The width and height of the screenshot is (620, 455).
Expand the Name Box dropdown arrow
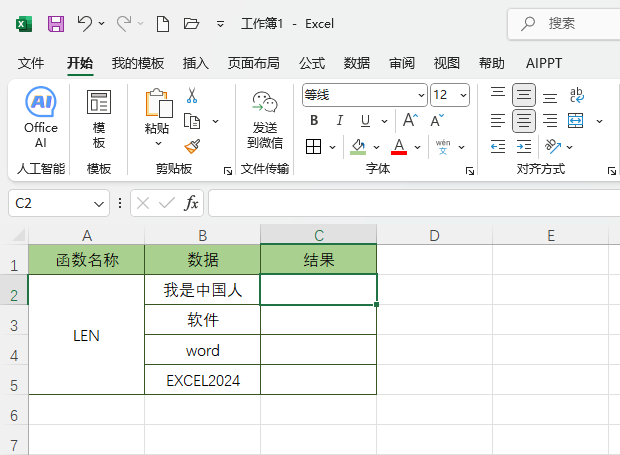(98, 204)
